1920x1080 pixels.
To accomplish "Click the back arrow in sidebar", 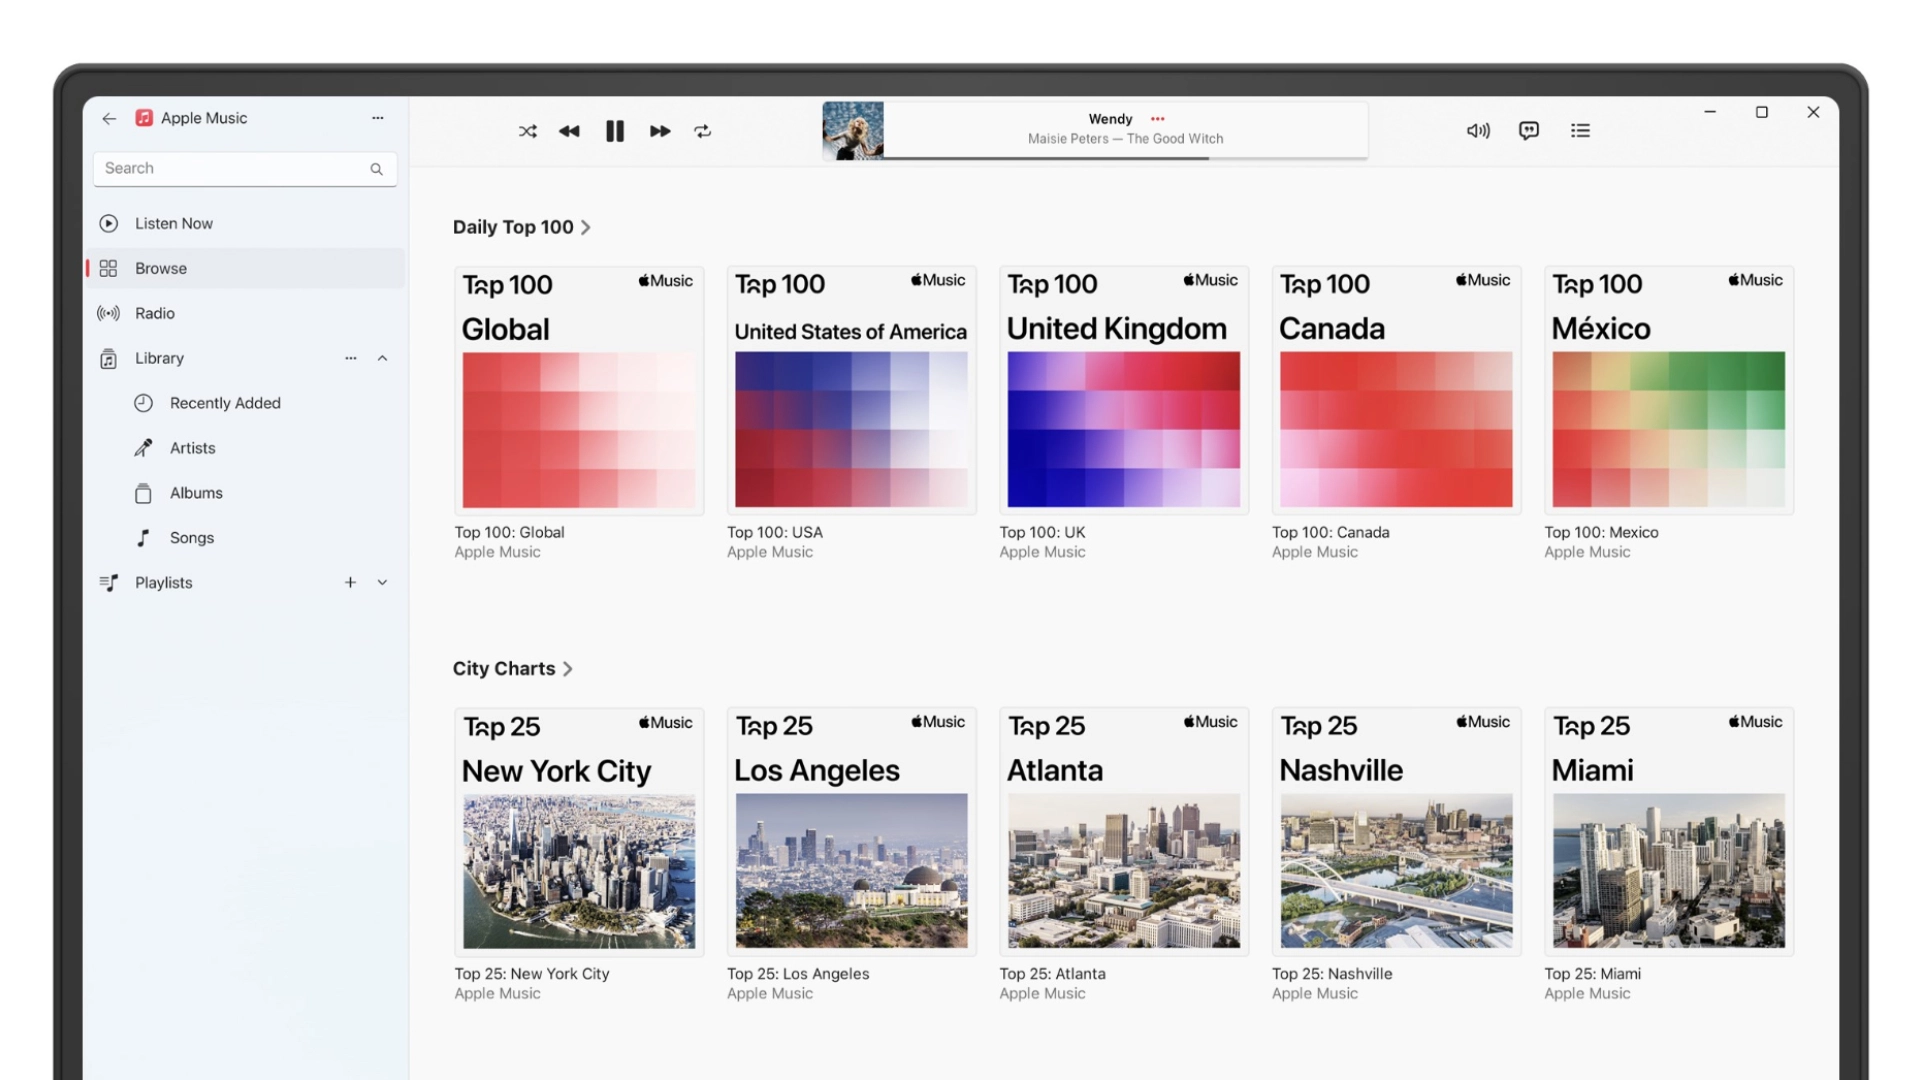I will [109, 118].
